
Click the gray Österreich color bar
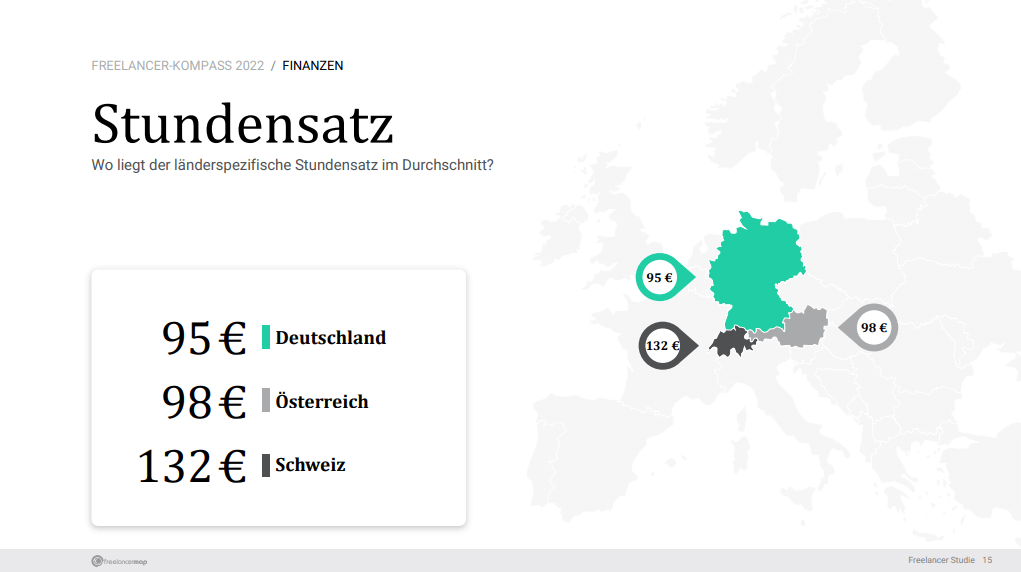[x=266, y=400]
